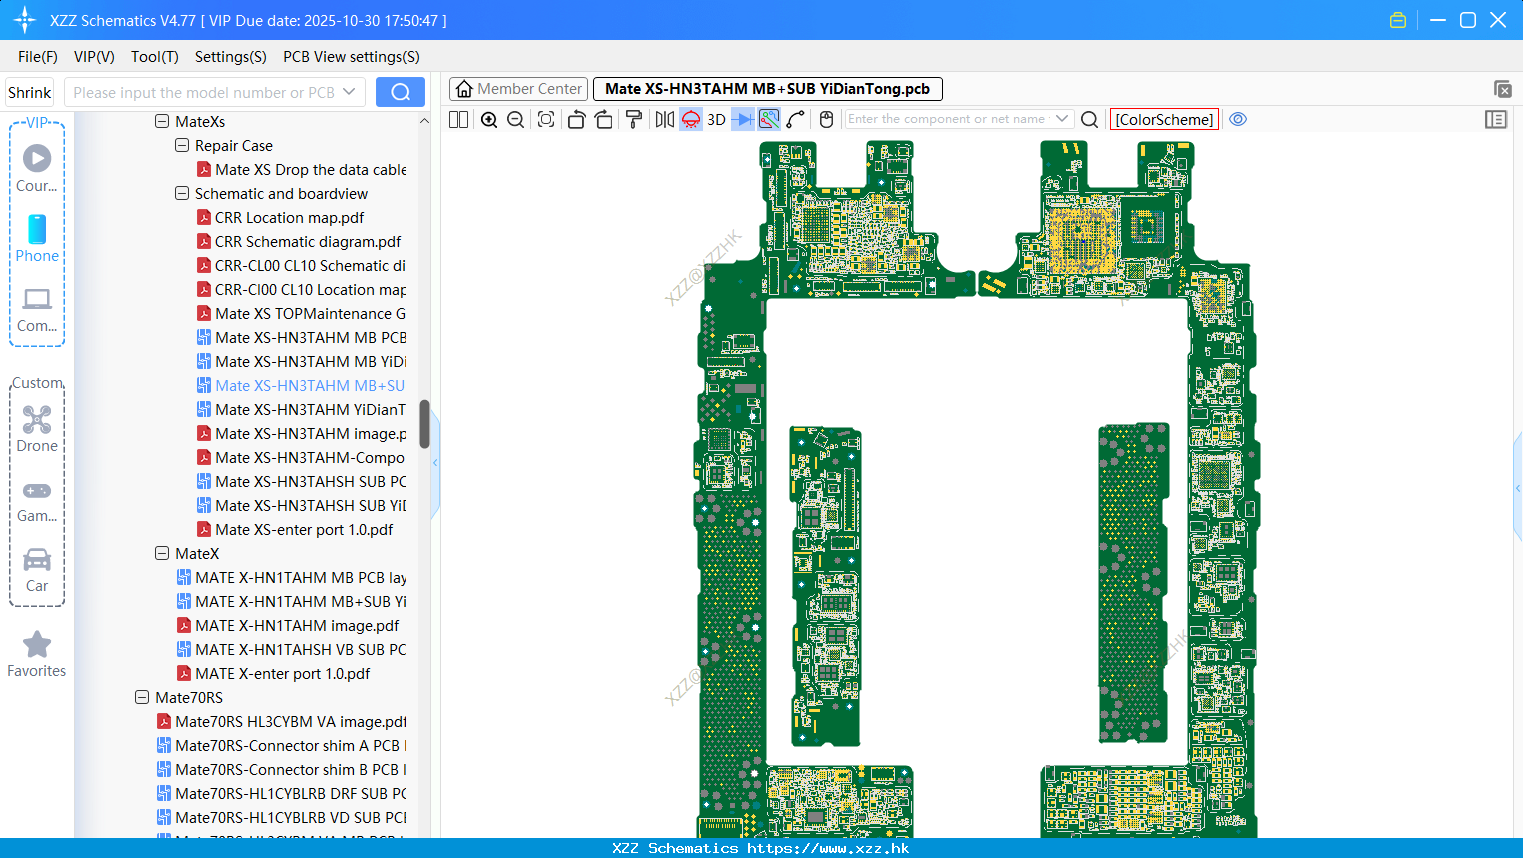Collapse the Mate70RS tree node
1523x858 pixels.
click(x=142, y=697)
